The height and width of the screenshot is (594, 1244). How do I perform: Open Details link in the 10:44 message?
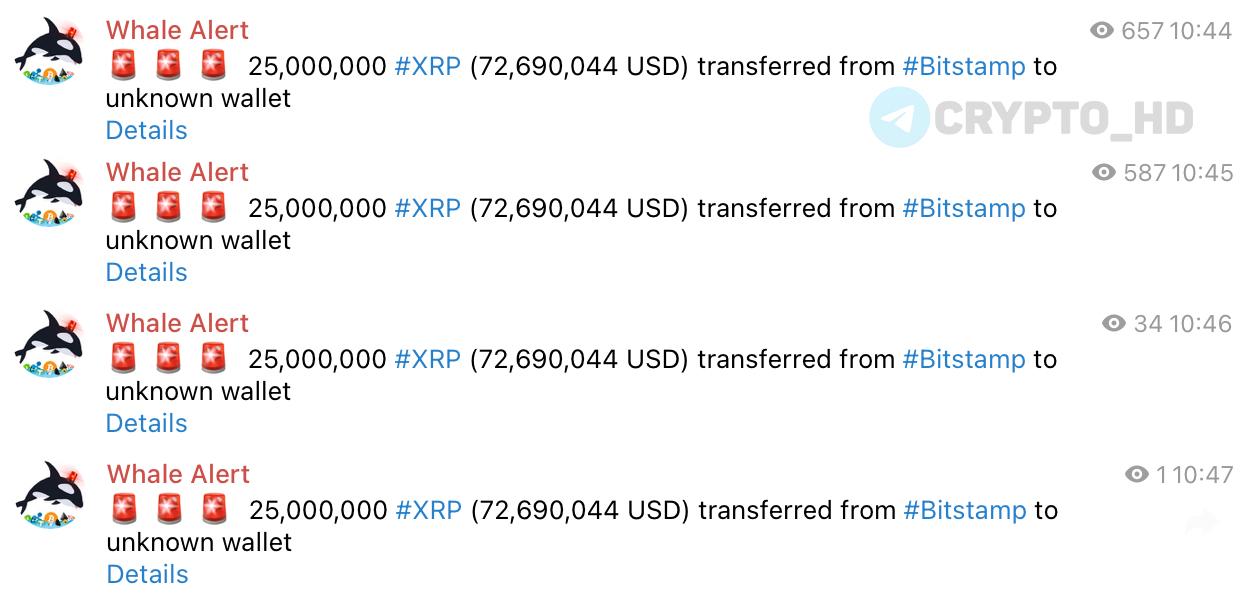click(x=147, y=131)
